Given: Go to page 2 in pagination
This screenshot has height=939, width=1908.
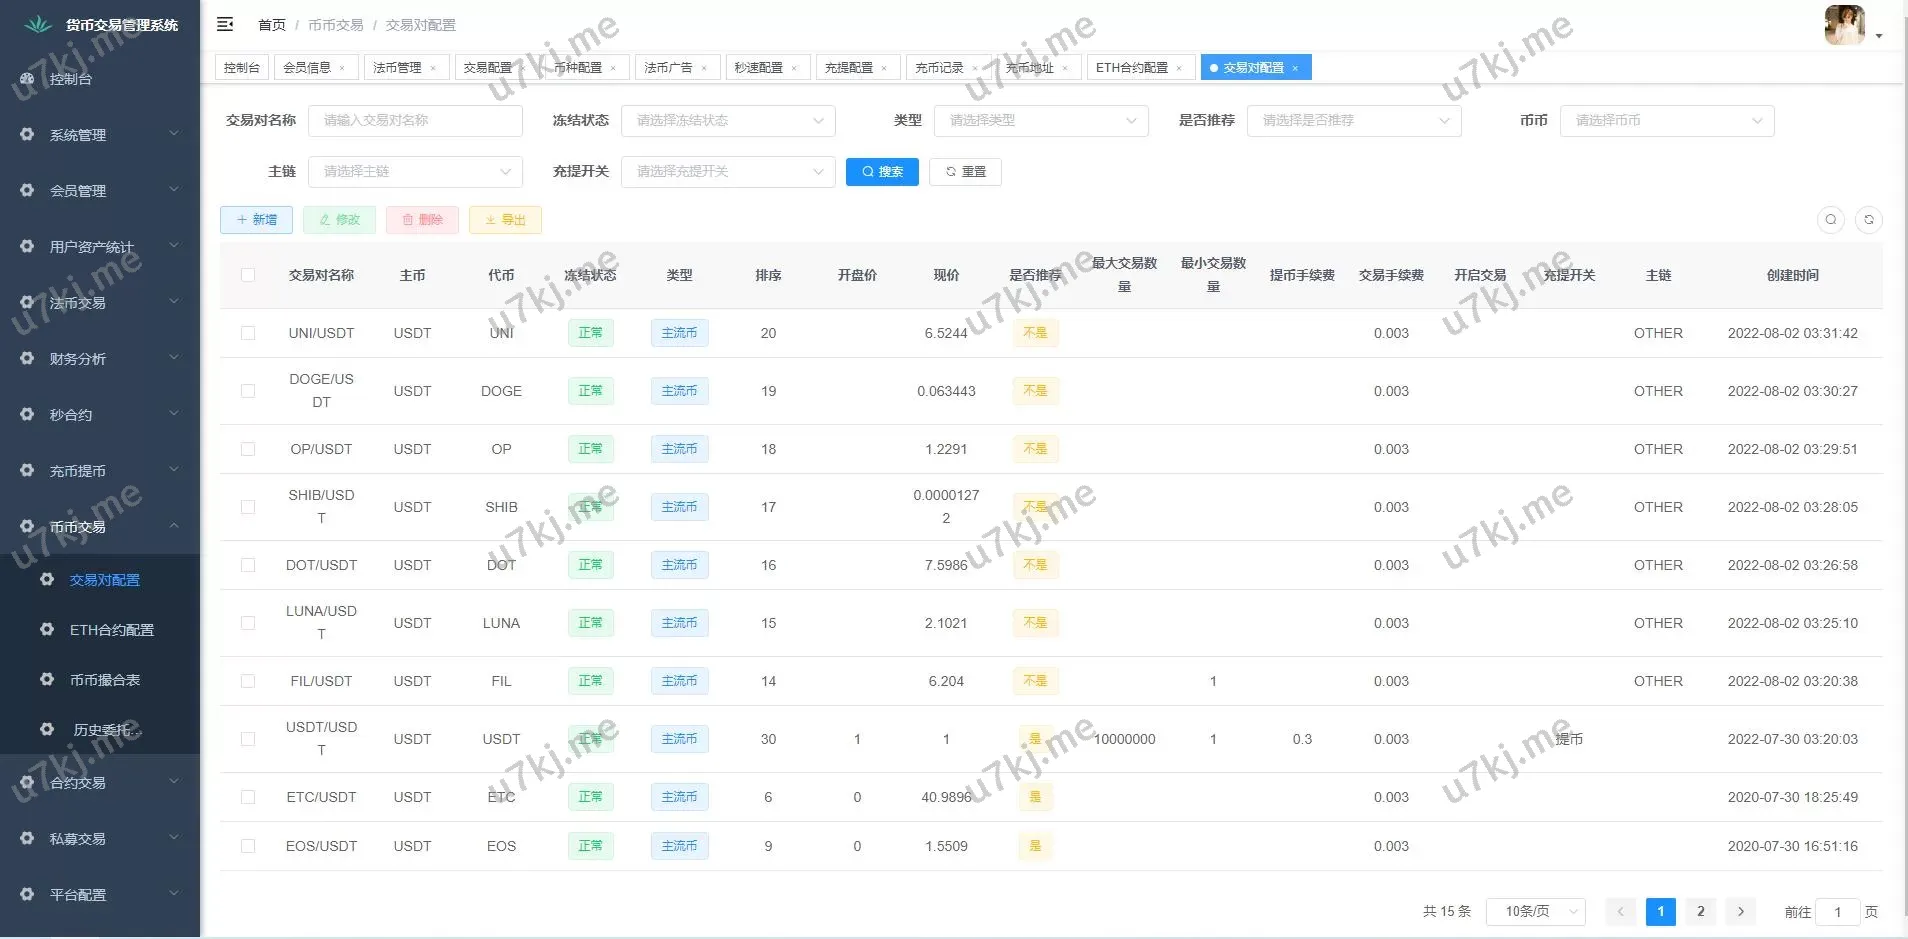Looking at the screenshot, I should point(1700,911).
